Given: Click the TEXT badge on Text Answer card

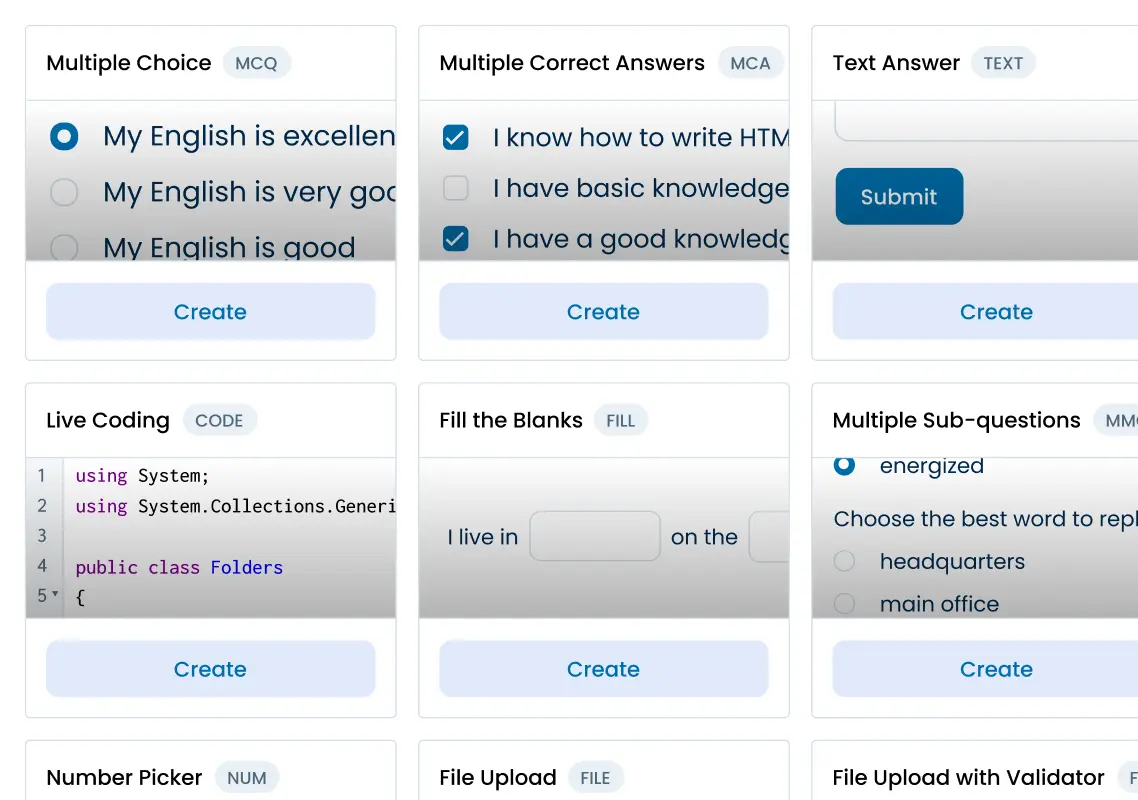Looking at the screenshot, I should coord(1003,62).
